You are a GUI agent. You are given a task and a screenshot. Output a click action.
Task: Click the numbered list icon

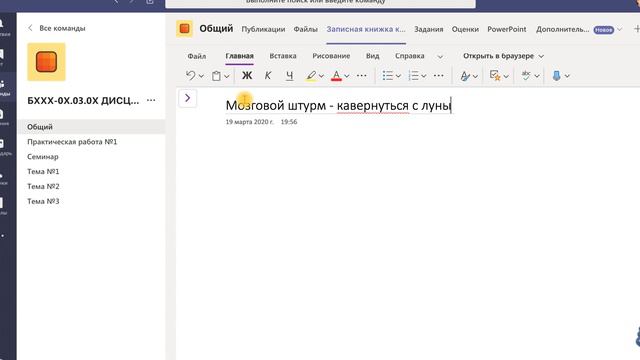pyautogui.click(x=413, y=76)
